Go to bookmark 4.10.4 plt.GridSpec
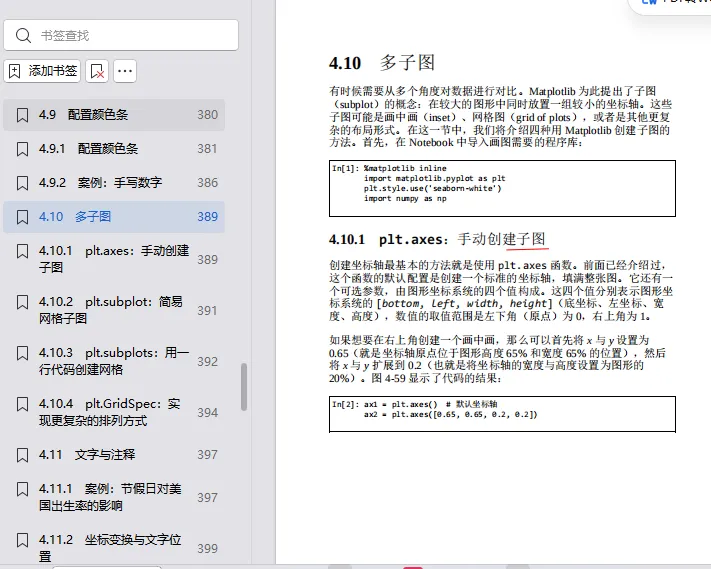Viewport: 711px width, 569px height. [x=114, y=412]
